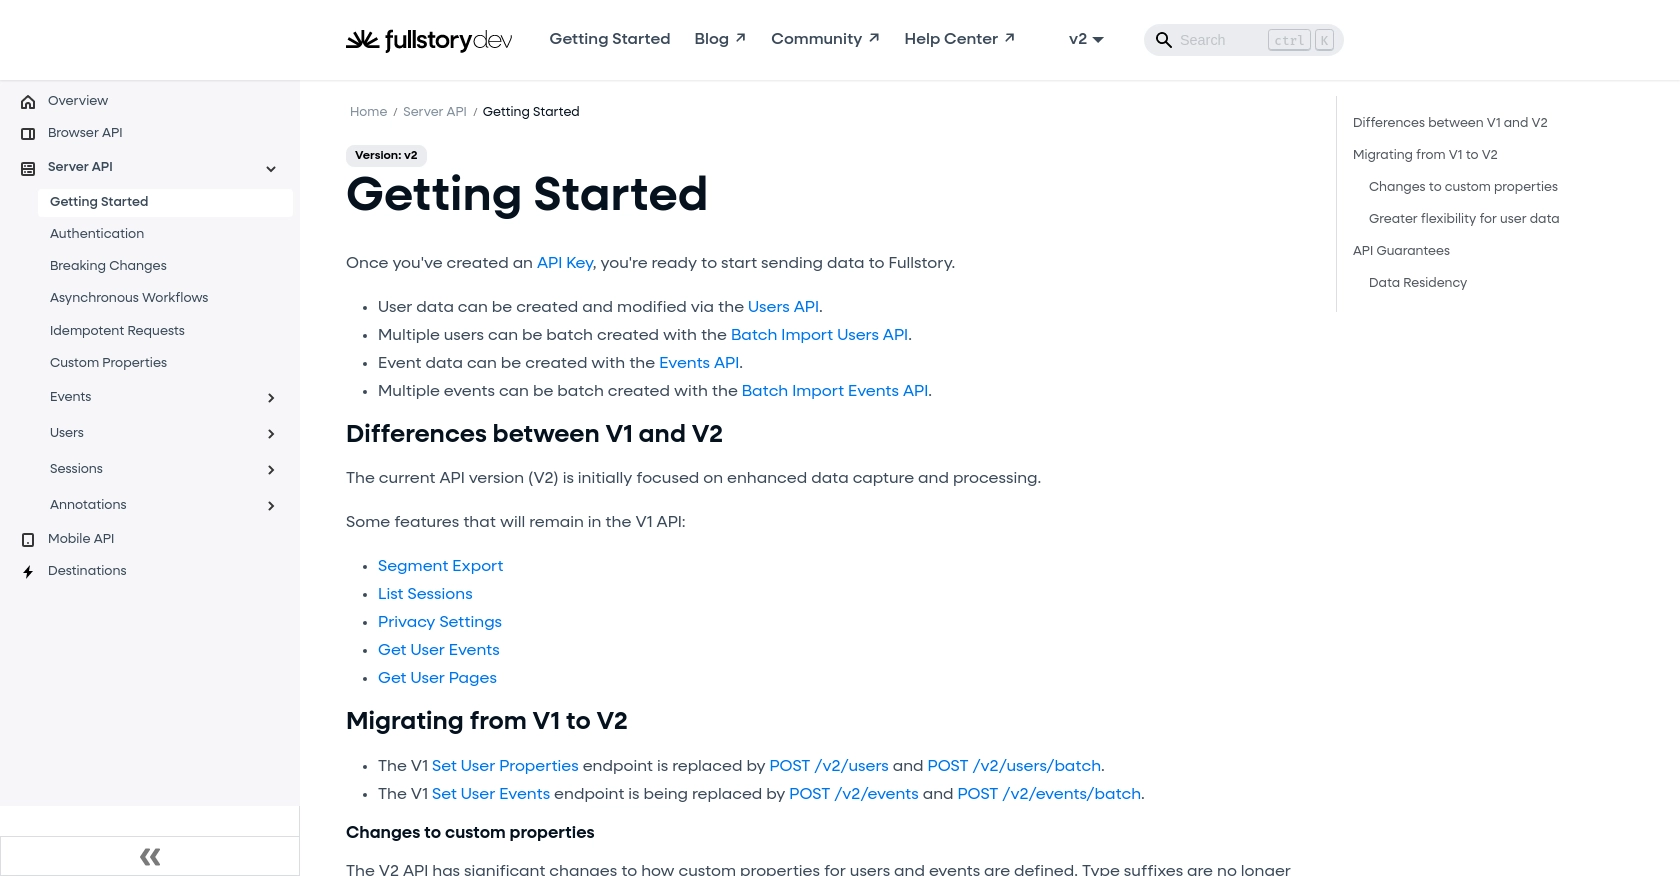1680x876 pixels.
Task: Open the v2 version dropdown
Action: [x=1086, y=39]
